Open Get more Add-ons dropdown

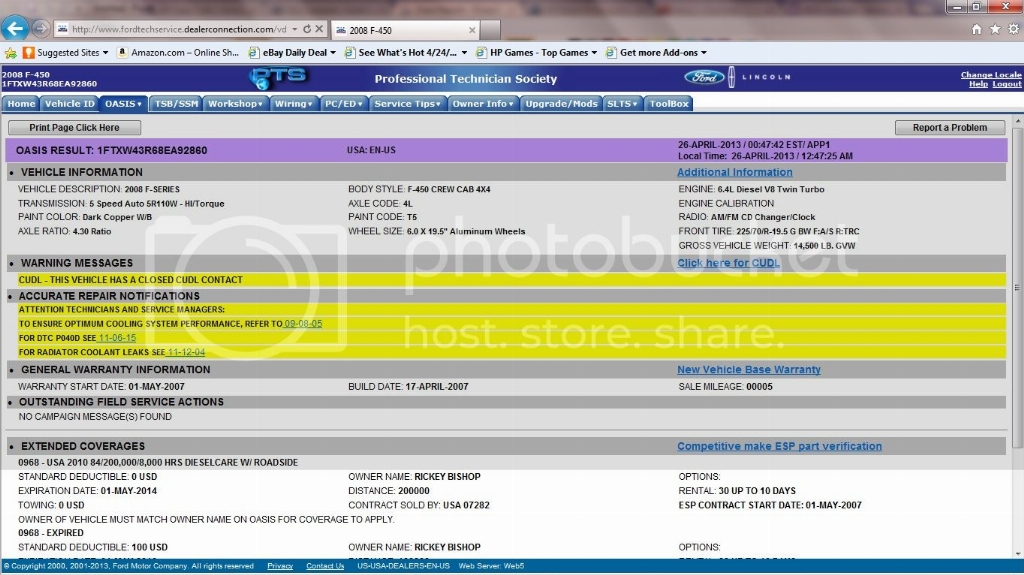(x=656, y=53)
